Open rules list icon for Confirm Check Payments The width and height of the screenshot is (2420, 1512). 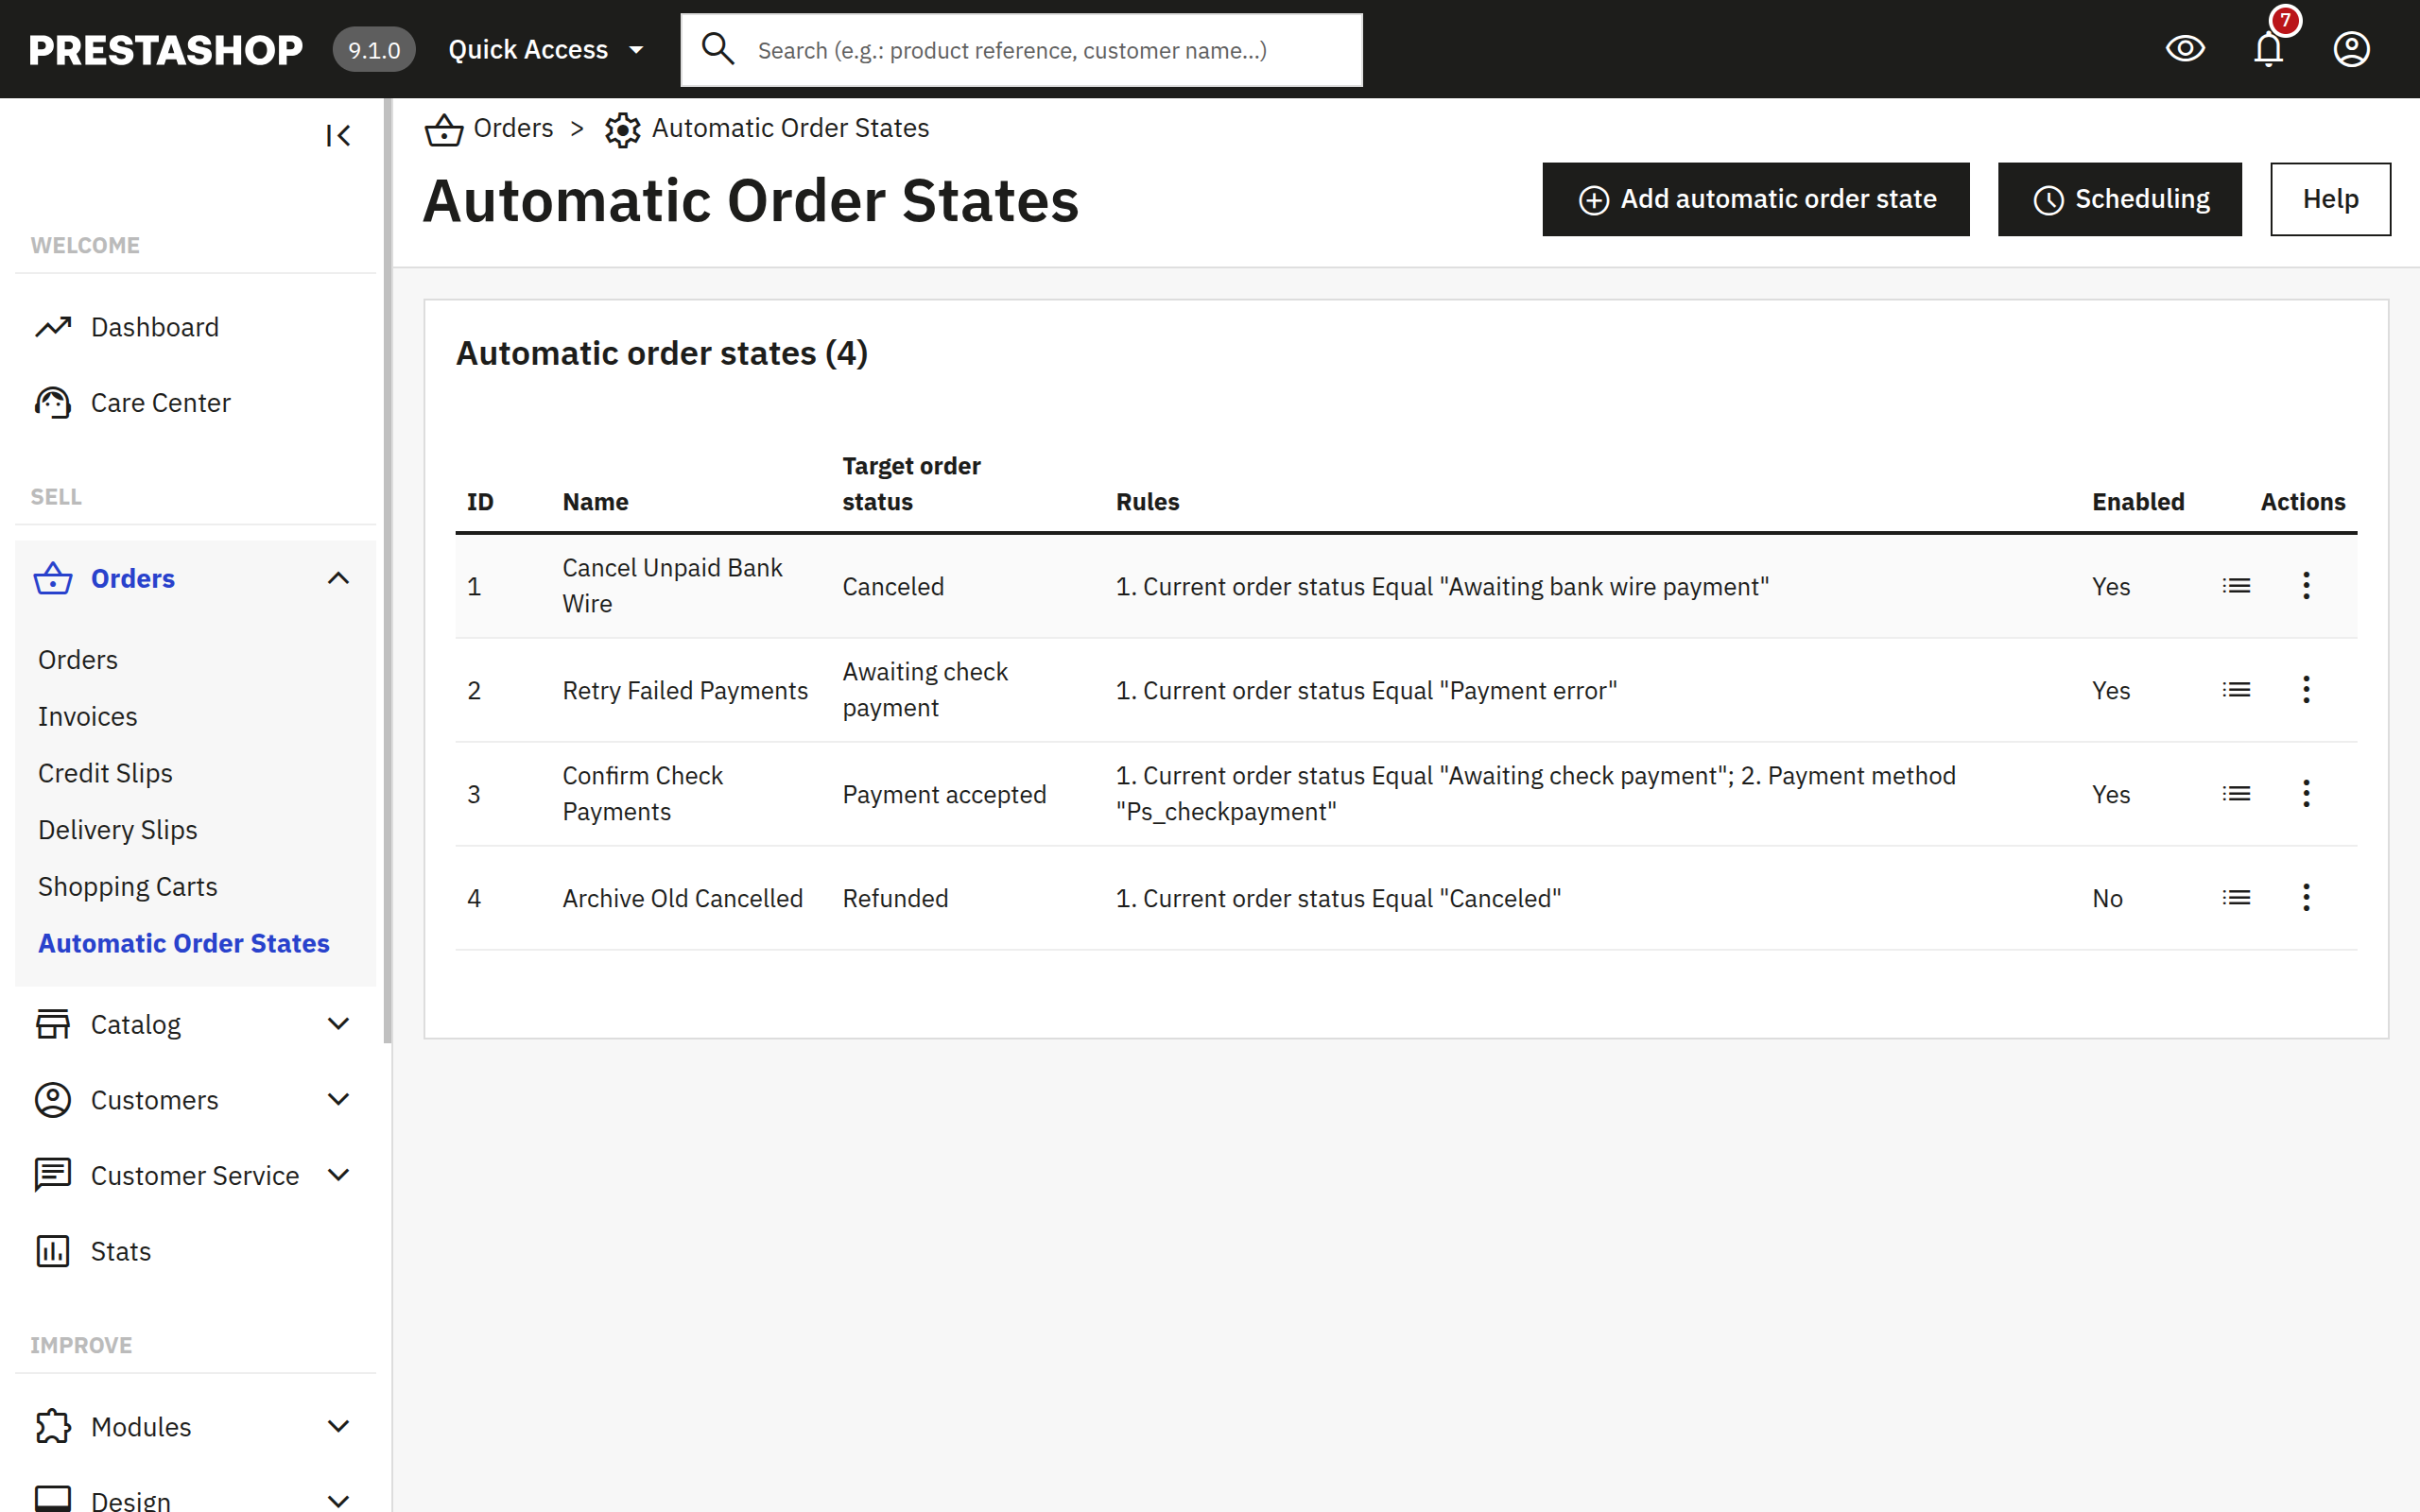coord(2236,794)
